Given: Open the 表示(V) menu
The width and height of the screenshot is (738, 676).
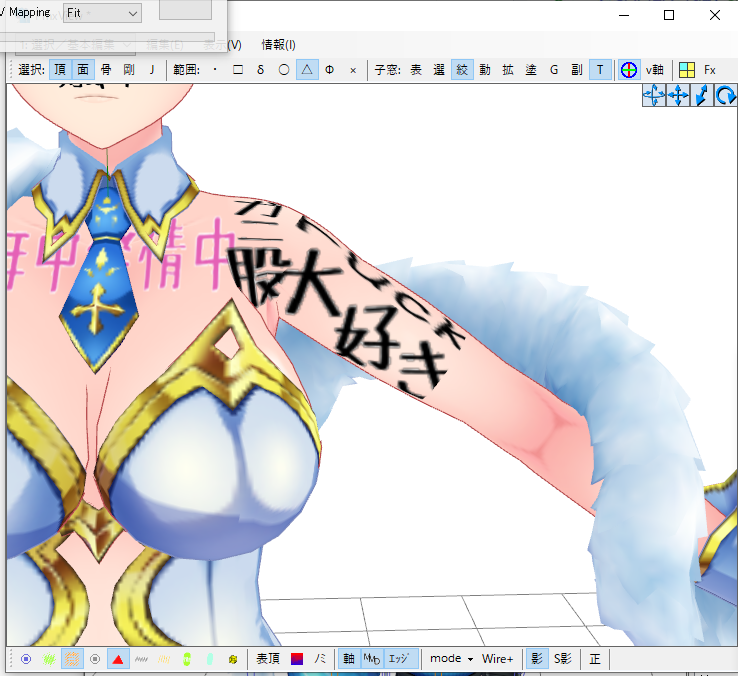Looking at the screenshot, I should (x=223, y=45).
